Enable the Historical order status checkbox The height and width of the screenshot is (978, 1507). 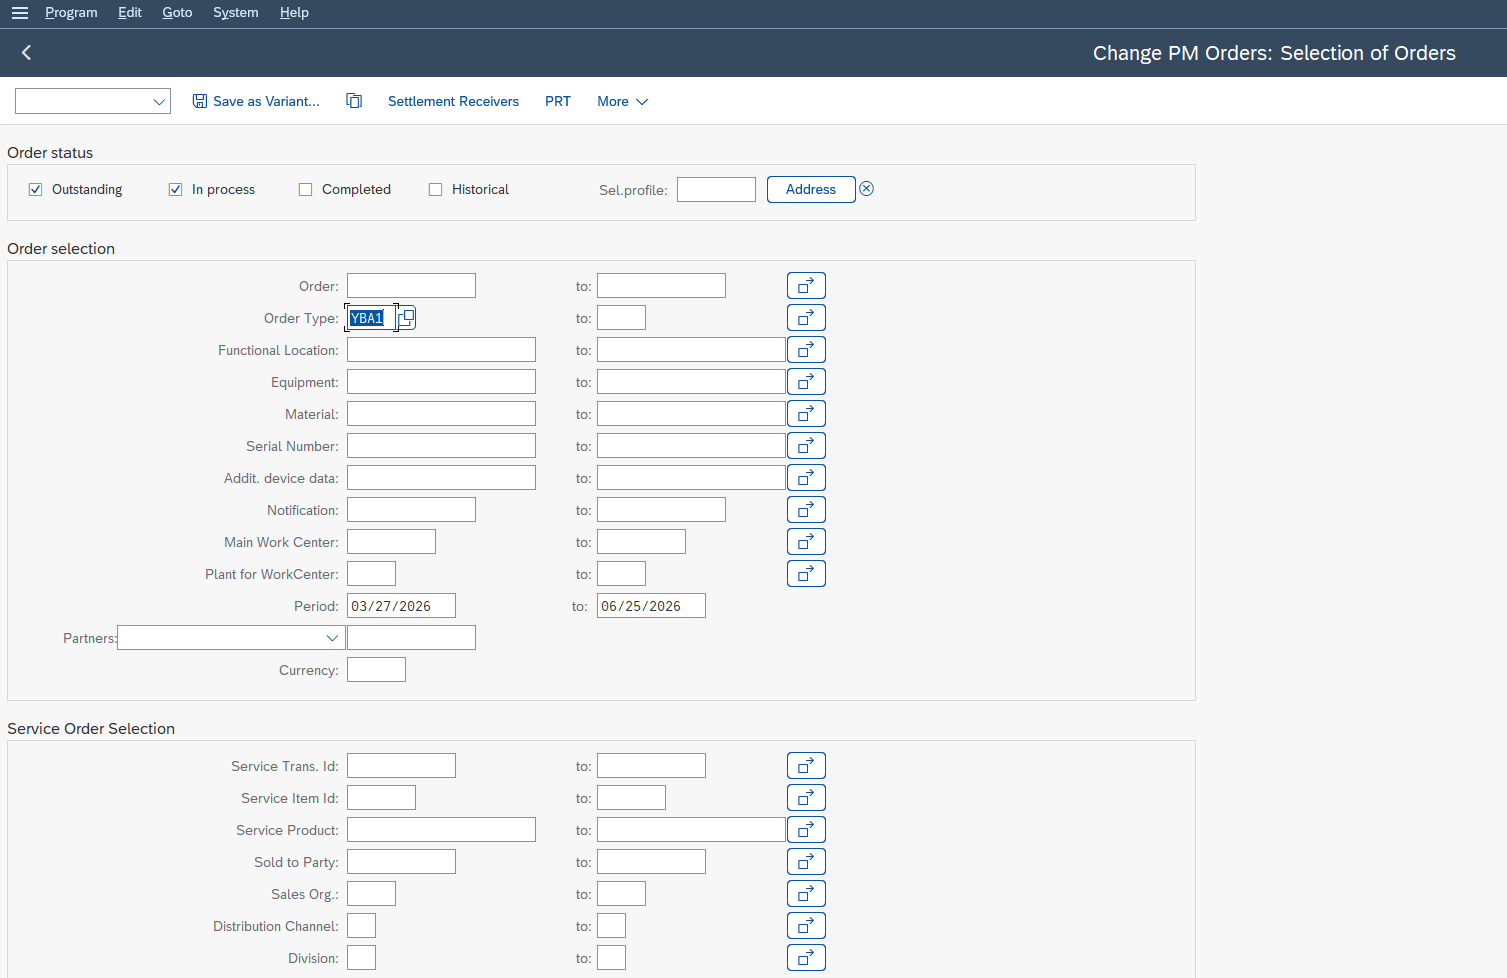coord(436,190)
